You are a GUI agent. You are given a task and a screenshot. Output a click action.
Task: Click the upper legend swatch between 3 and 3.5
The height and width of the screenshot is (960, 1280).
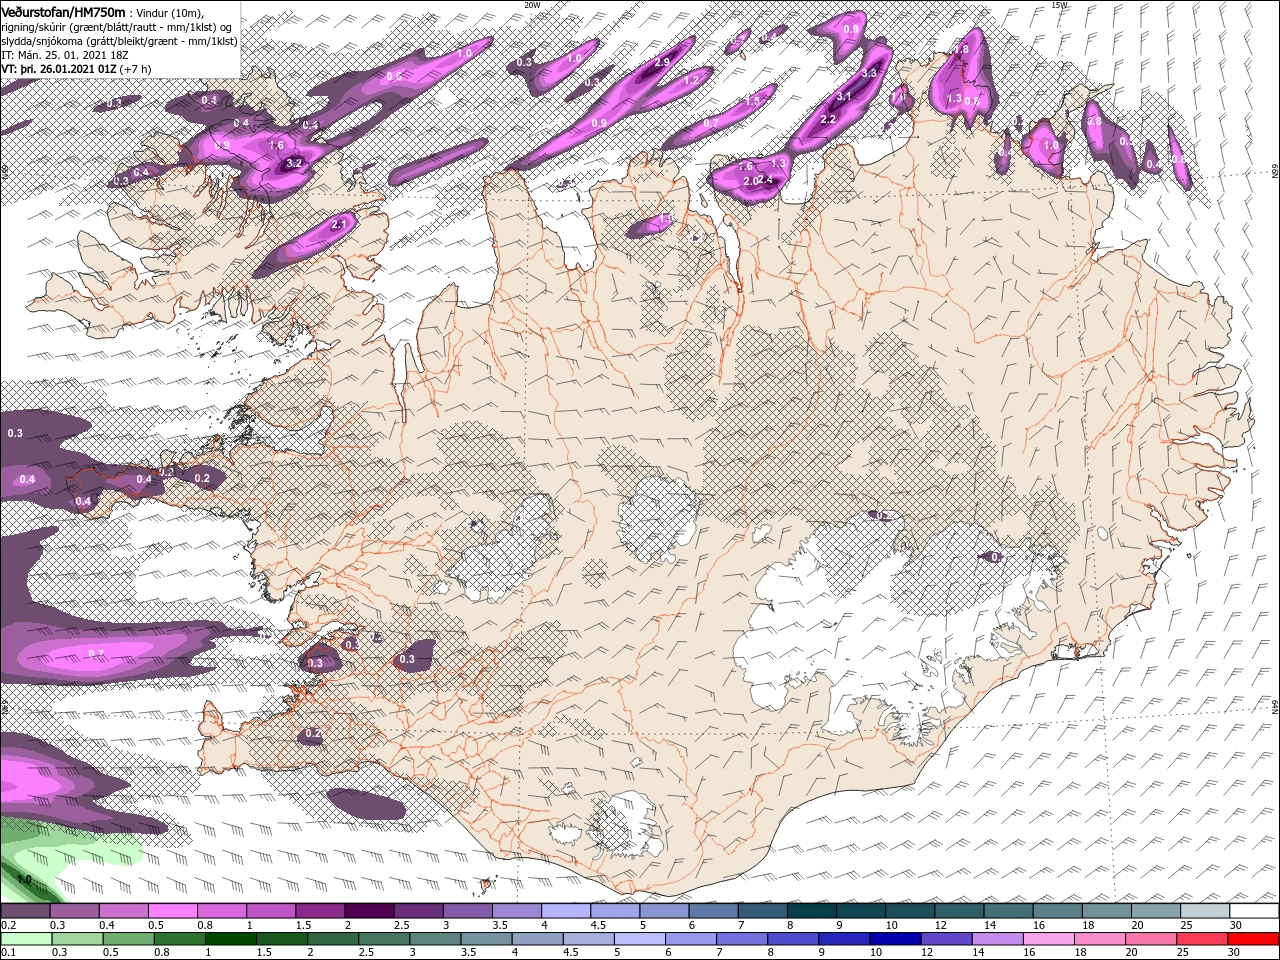coord(467,911)
